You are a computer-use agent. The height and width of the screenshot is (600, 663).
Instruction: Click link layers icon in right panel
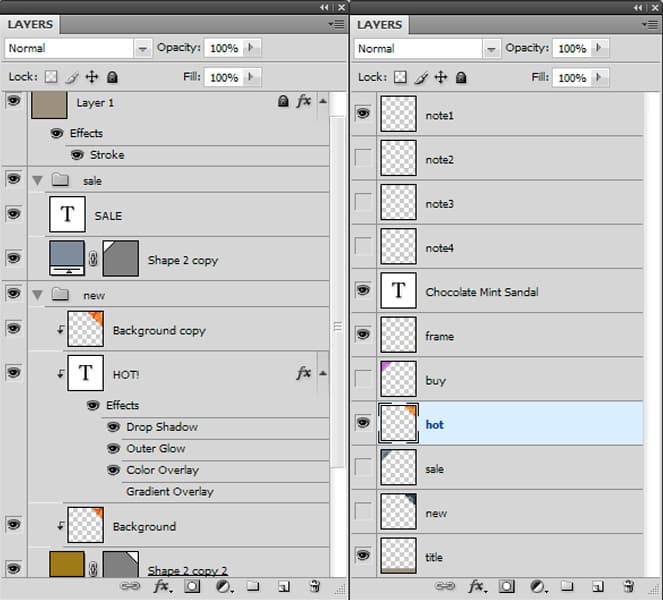444,586
